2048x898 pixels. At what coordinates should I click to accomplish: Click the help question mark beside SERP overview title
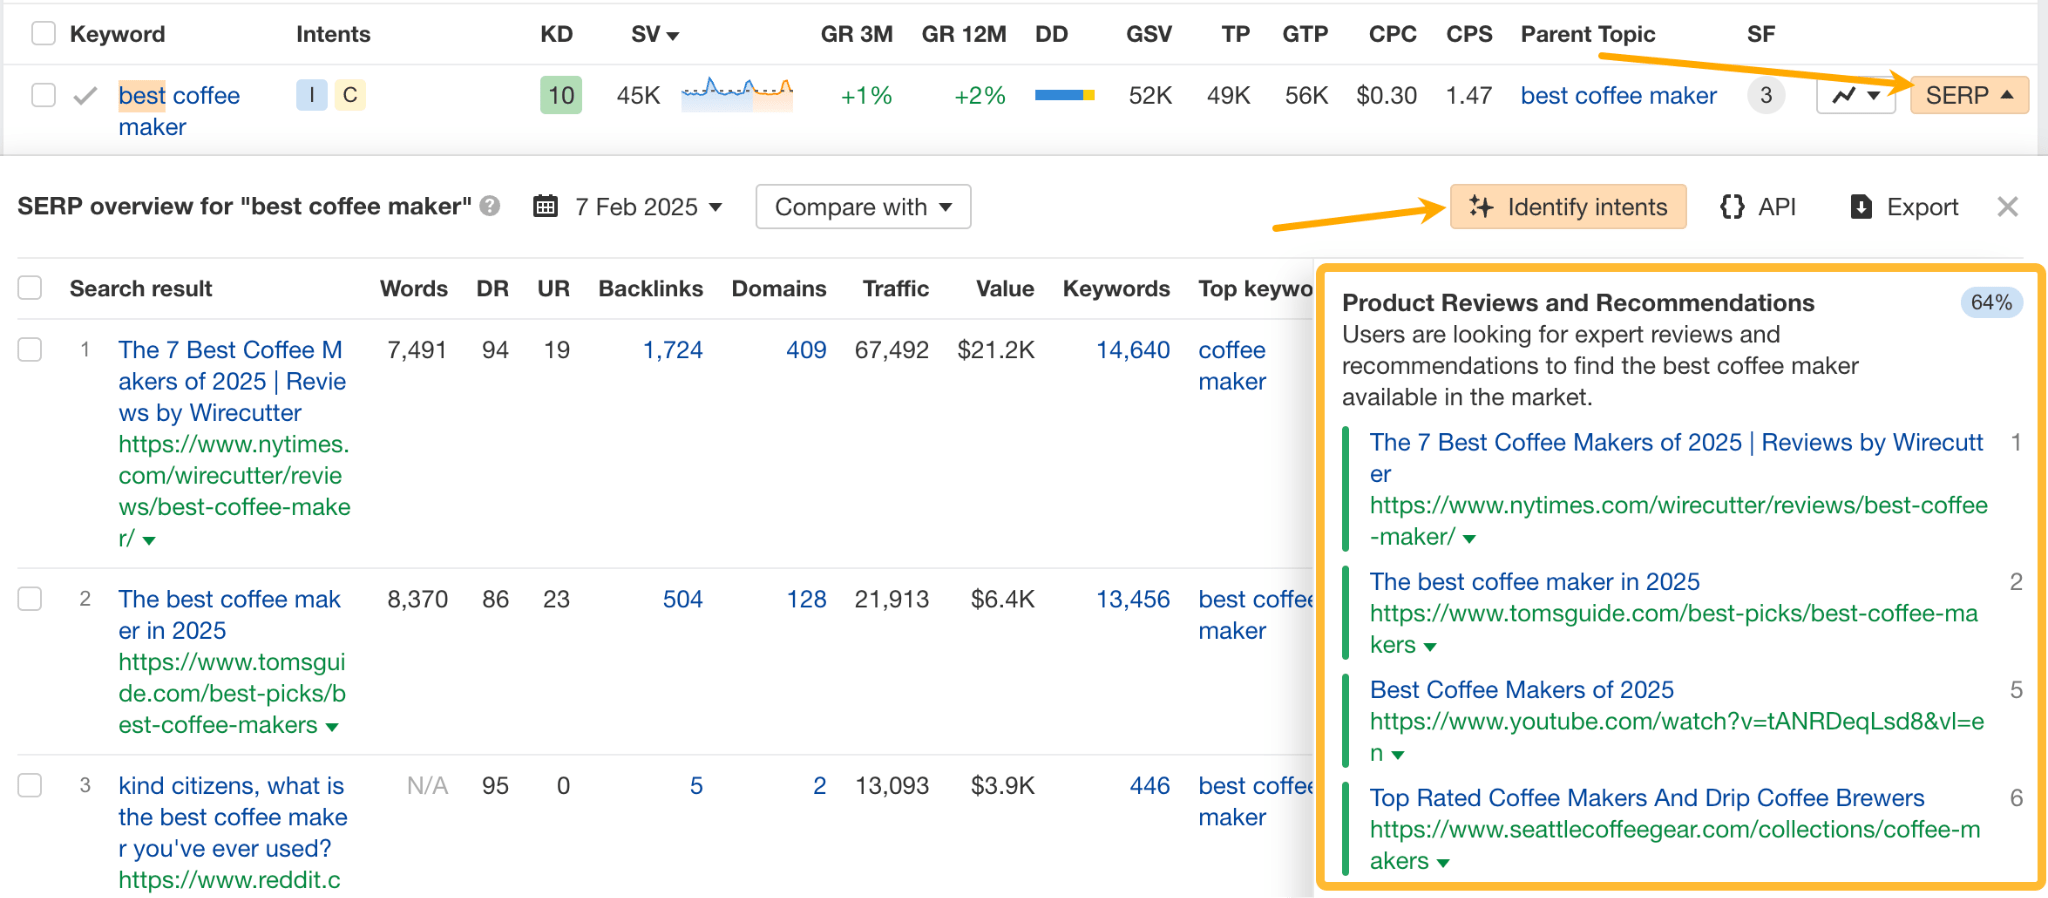click(x=489, y=206)
